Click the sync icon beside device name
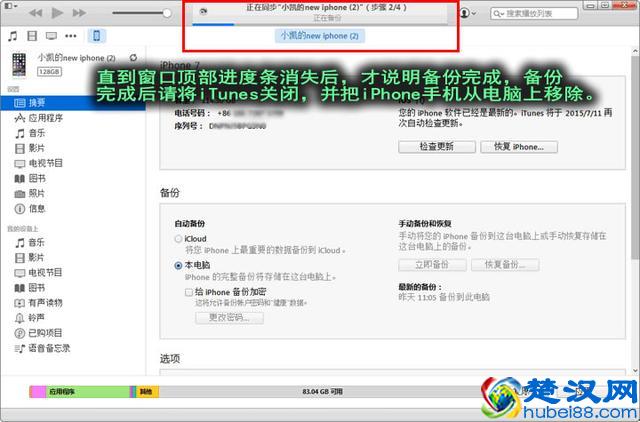 (133, 58)
